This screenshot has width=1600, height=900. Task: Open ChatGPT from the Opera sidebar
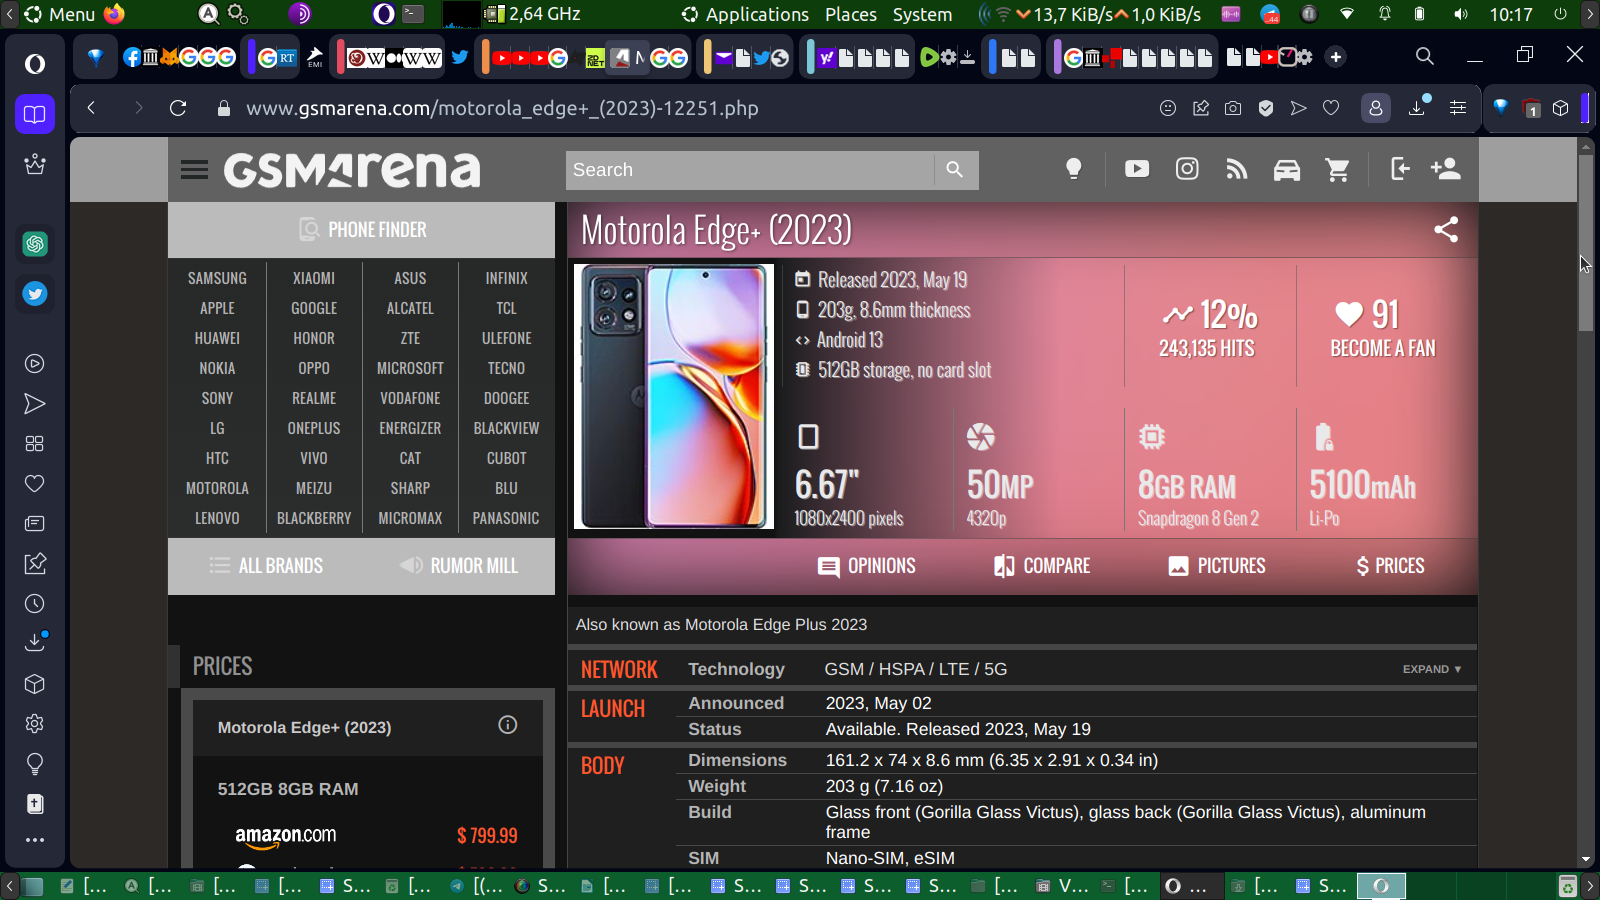(x=35, y=244)
